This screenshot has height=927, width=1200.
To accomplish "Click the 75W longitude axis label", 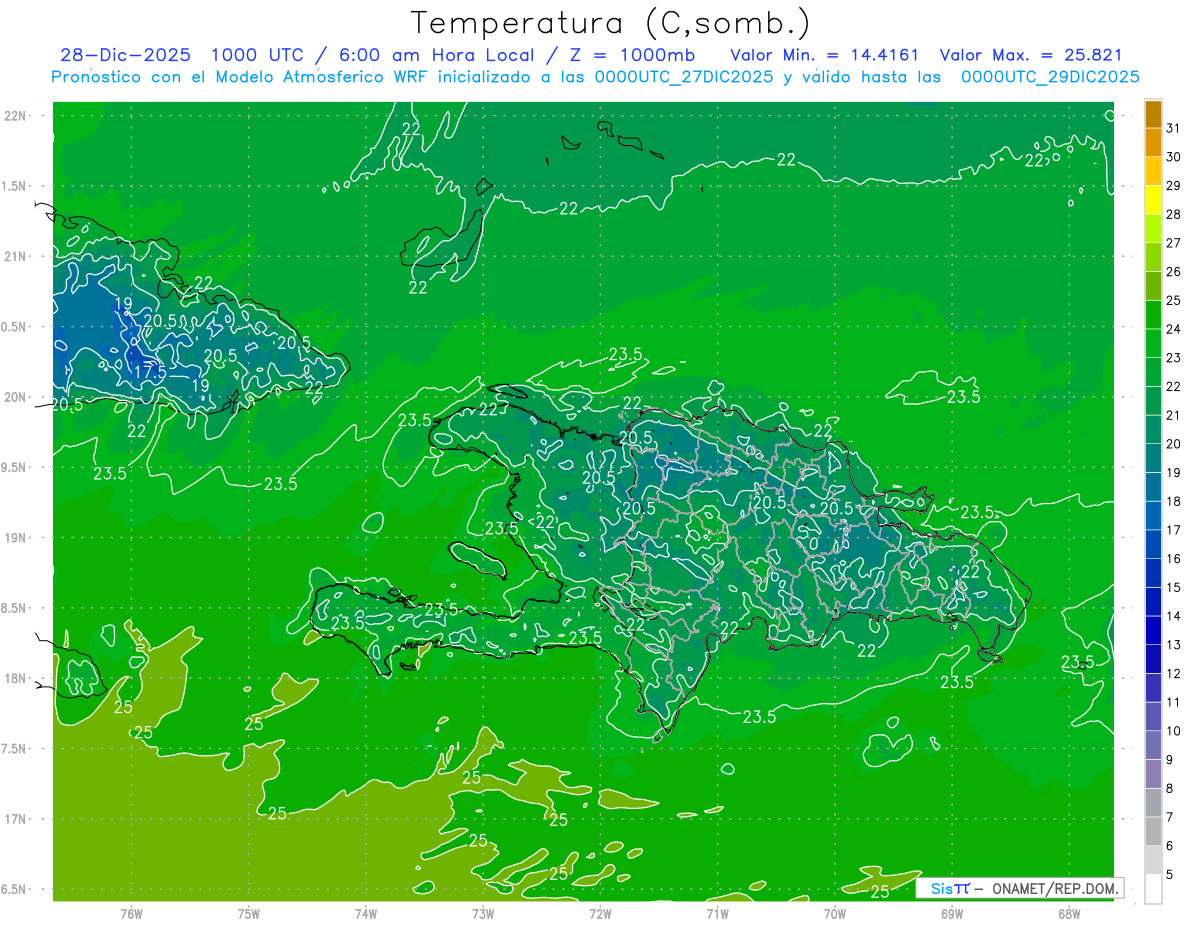I will pyautogui.click(x=249, y=913).
